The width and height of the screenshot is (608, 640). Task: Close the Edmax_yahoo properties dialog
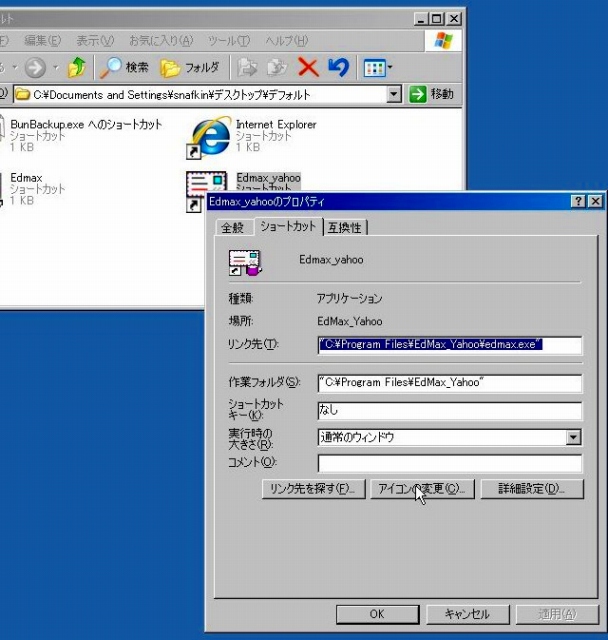click(596, 201)
